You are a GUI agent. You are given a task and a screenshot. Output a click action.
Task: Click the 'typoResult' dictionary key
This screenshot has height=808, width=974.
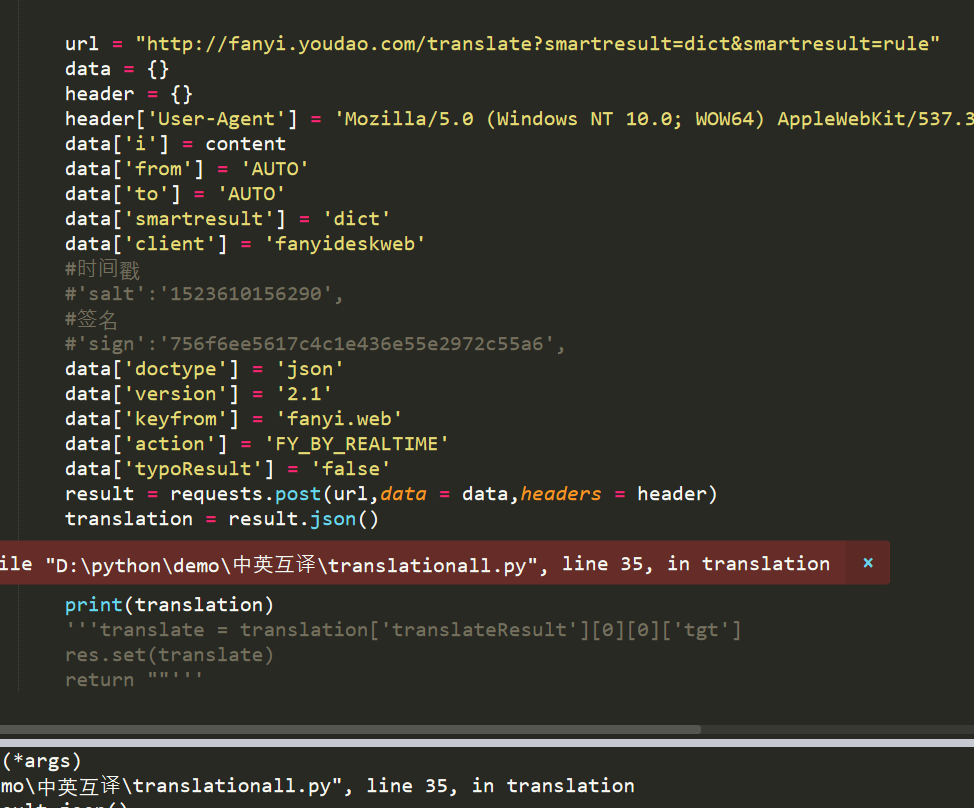(180, 469)
